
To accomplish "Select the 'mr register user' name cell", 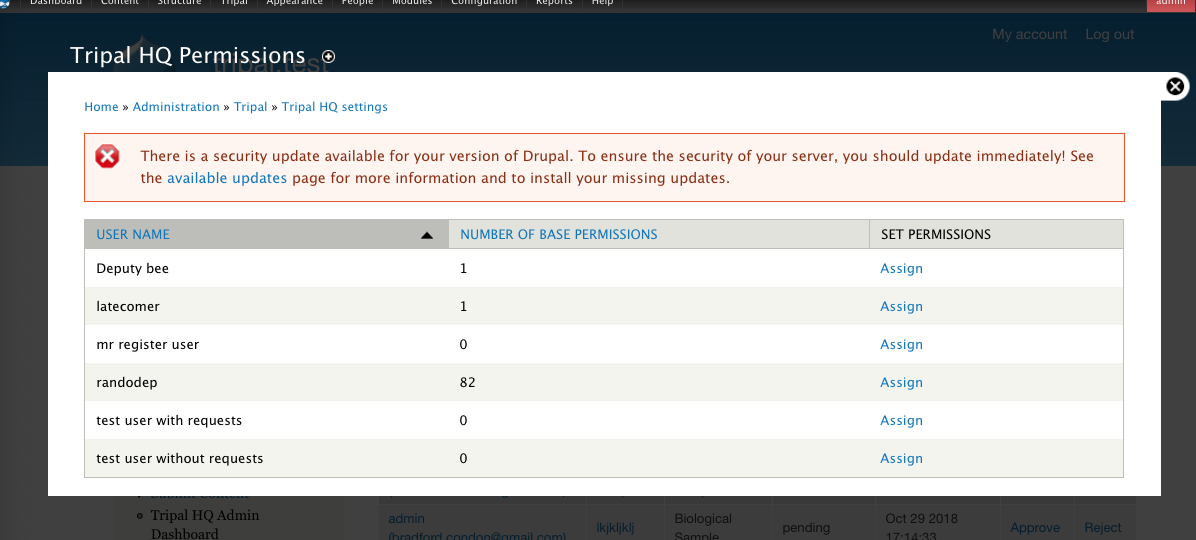I will tap(267, 345).
